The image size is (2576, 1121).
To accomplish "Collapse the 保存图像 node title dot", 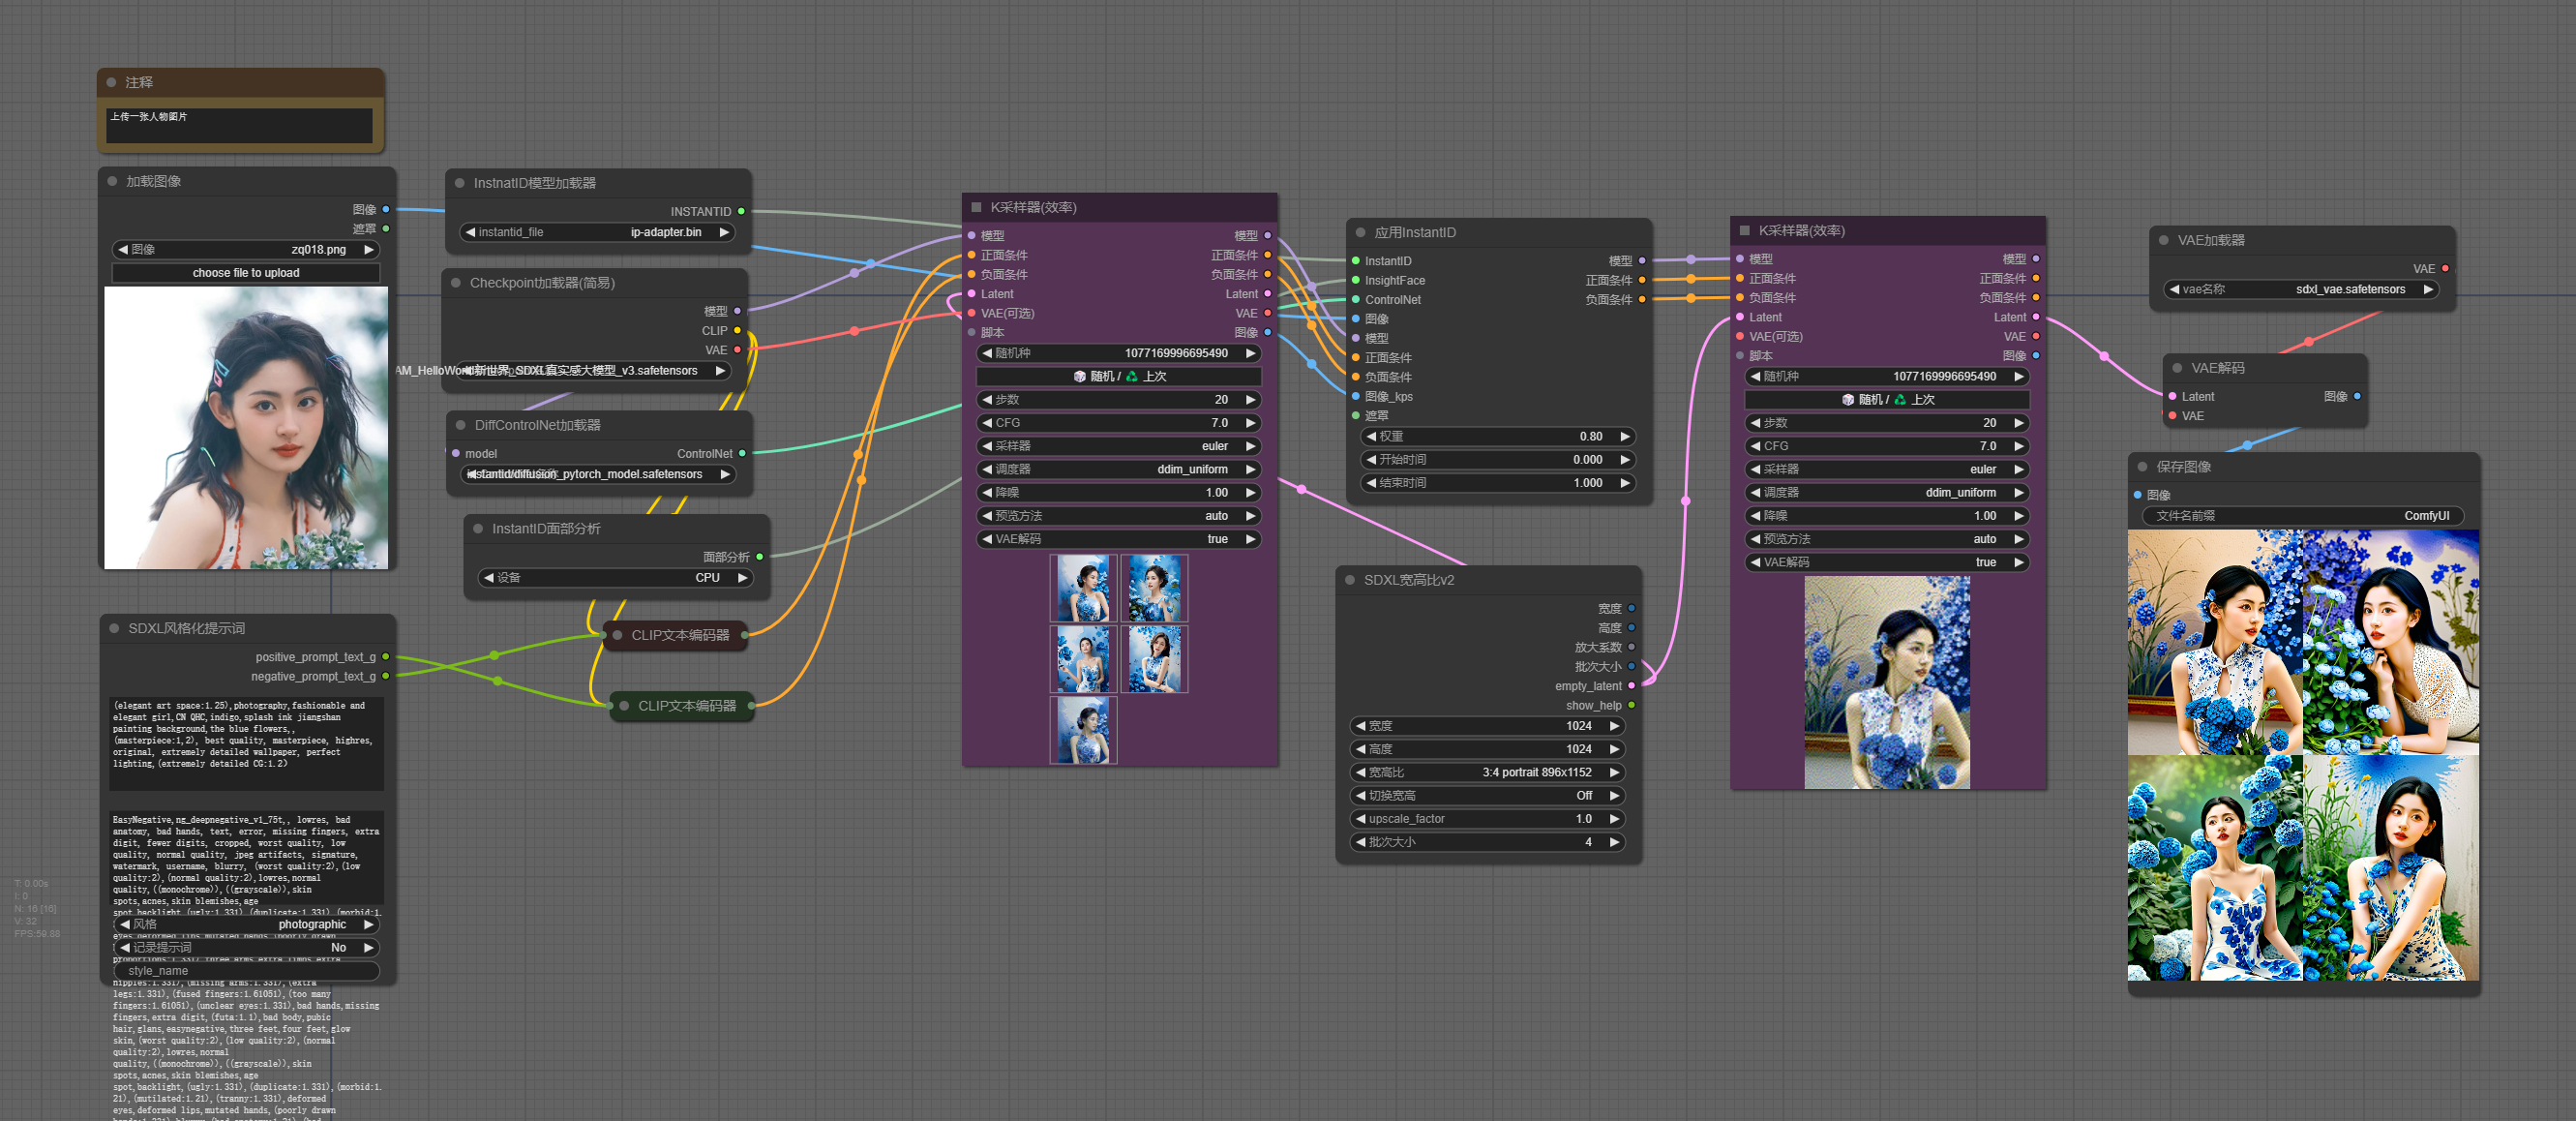I will [2142, 467].
